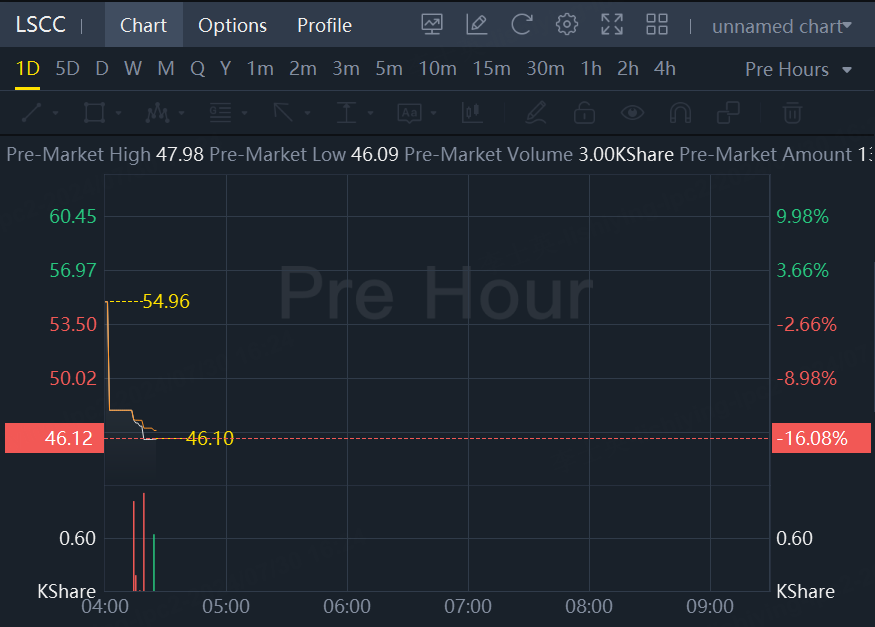Click the LSCC ticker symbol
The image size is (875, 627).
[40, 25]
